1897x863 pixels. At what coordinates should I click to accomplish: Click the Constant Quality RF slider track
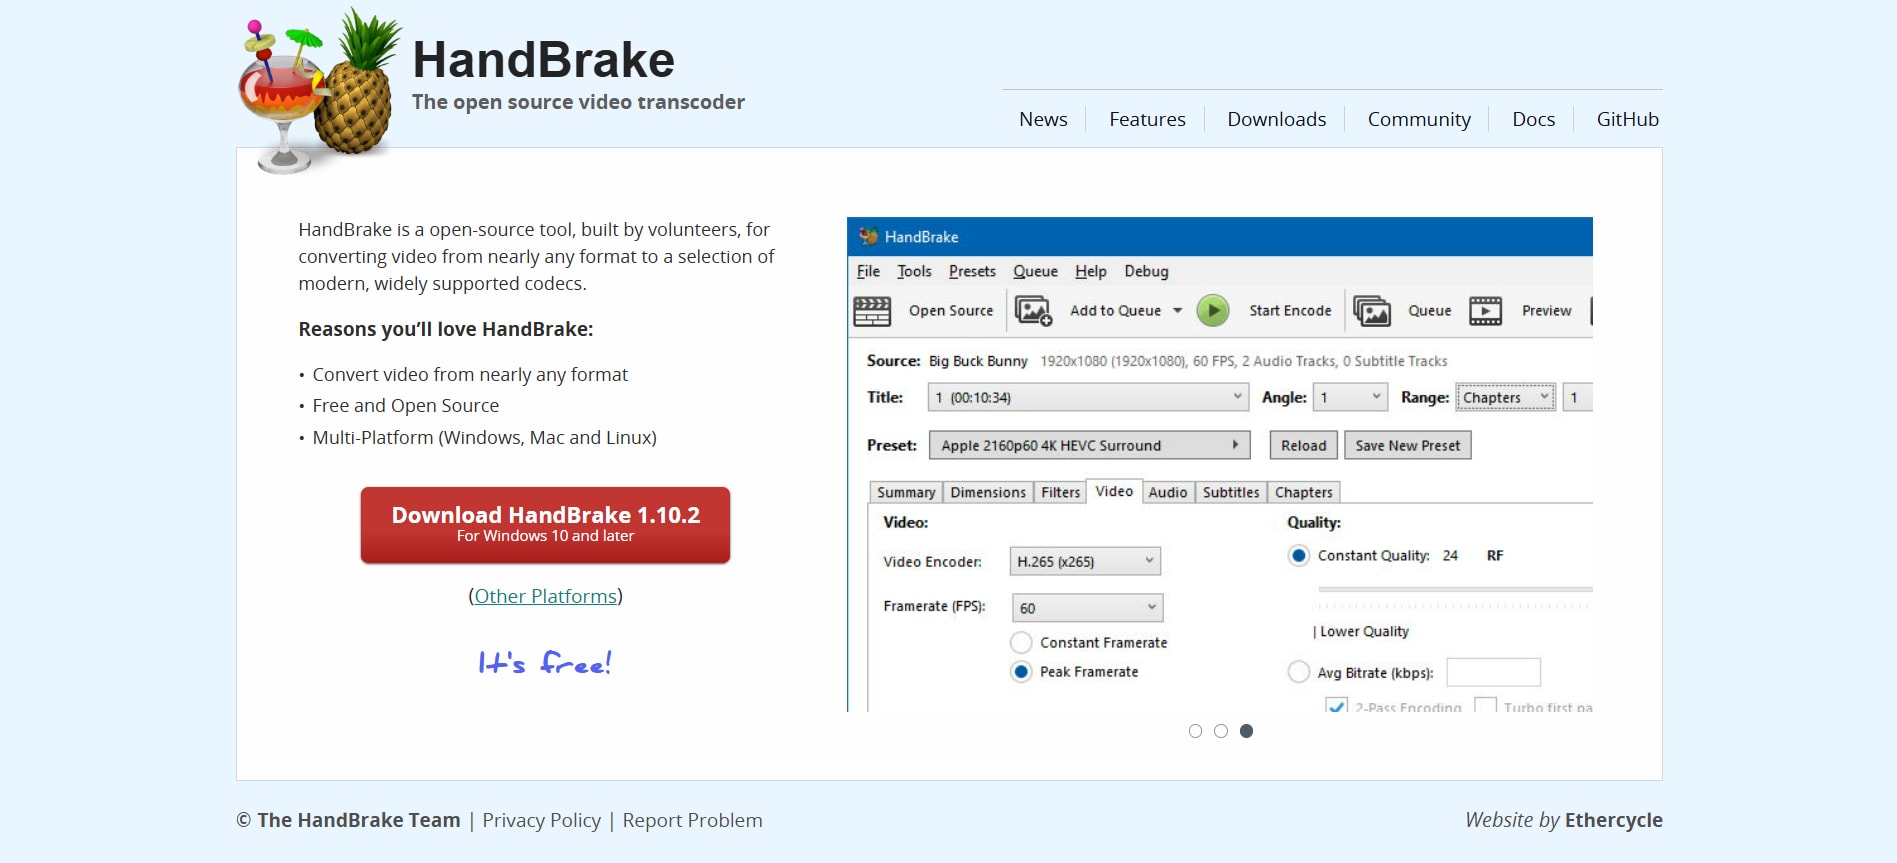pos(1455,590)
